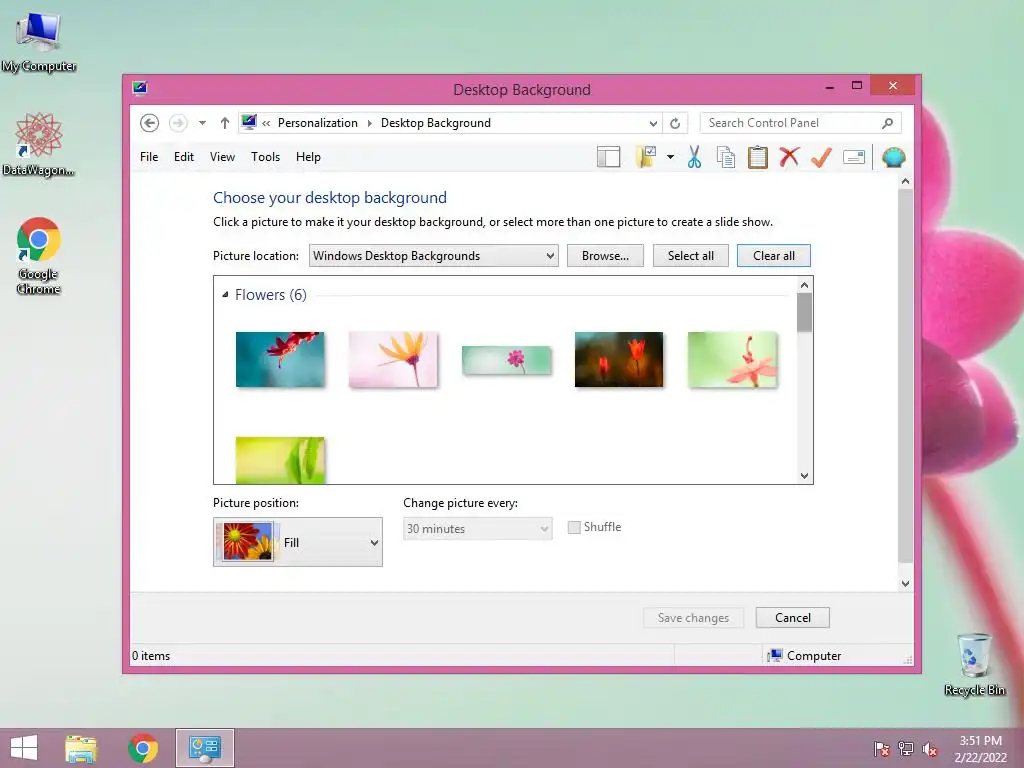This screenshot has height=768, width=1024.
Task: Click the orange checkmark icon
Action: [822, 157]
